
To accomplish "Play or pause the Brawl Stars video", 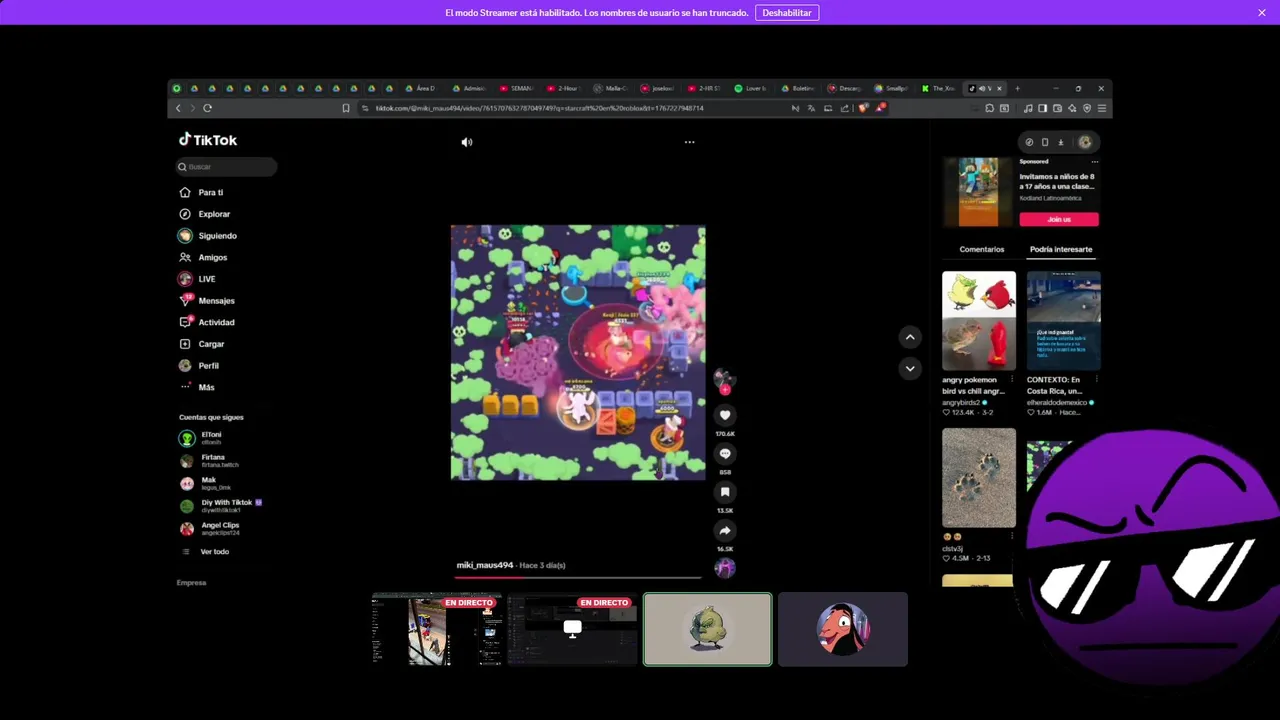I will click(x=578, y=352).
